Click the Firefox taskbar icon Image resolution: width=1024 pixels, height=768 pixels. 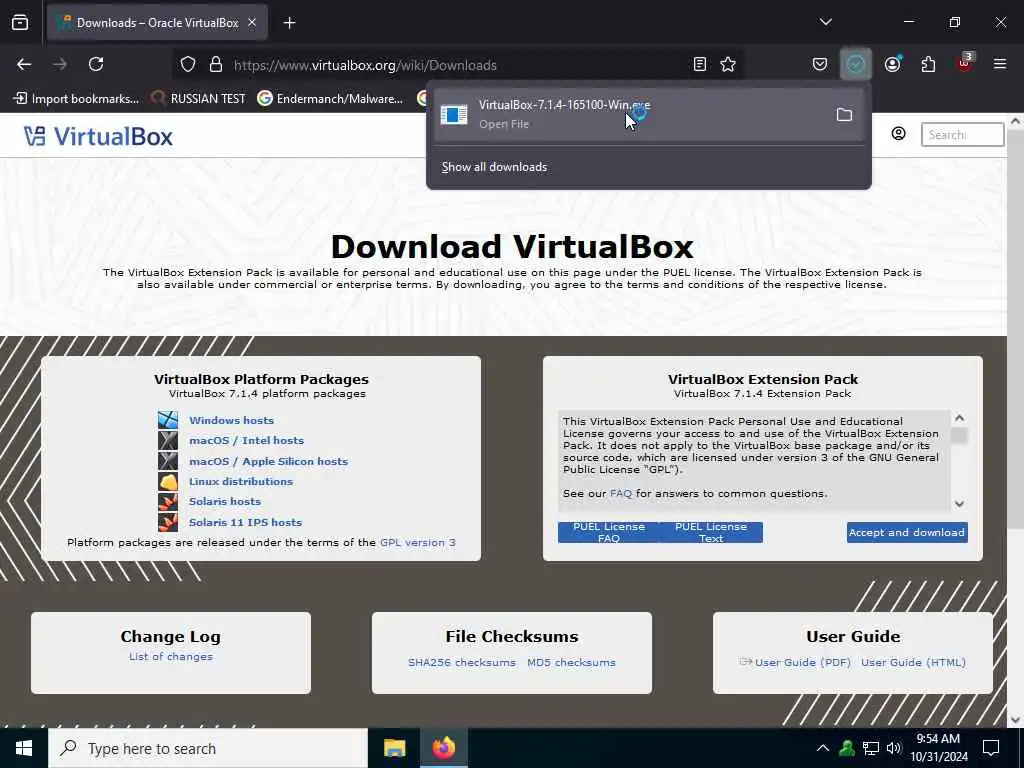443,748
